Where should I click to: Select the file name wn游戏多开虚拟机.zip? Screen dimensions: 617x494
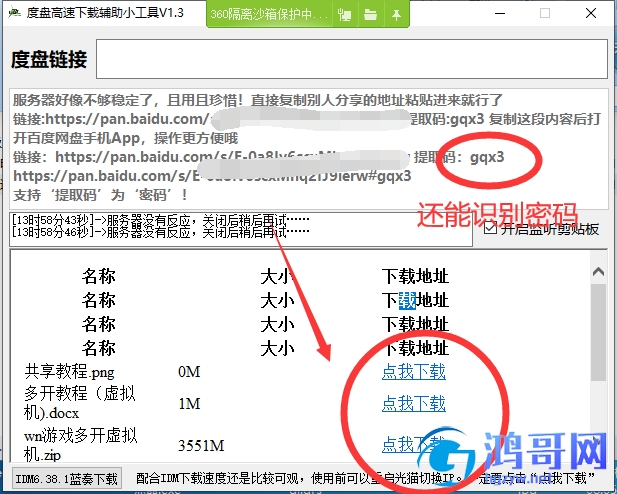[x=80, y=445]
